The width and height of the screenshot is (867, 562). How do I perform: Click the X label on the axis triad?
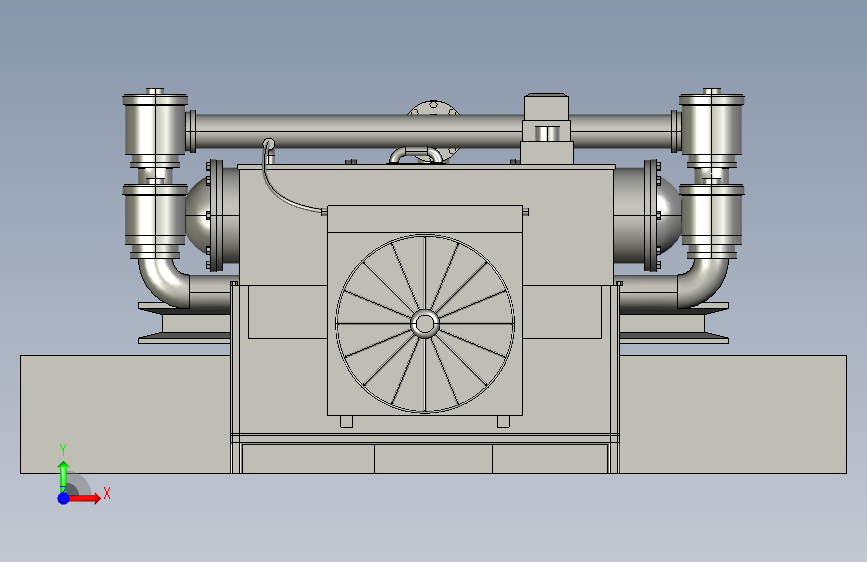pyautogui.click(x=107, y=493)
